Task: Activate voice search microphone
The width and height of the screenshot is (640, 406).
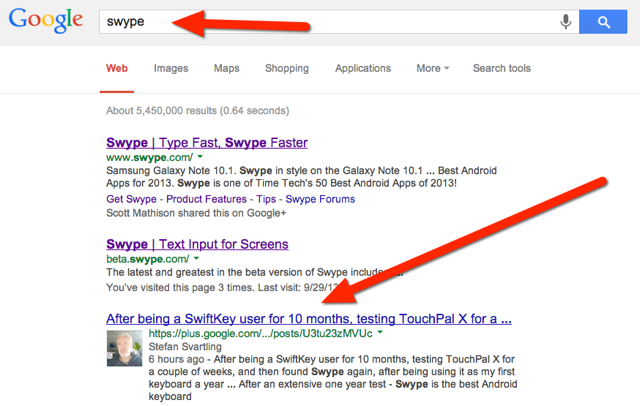Action: [x=566, y=21]
